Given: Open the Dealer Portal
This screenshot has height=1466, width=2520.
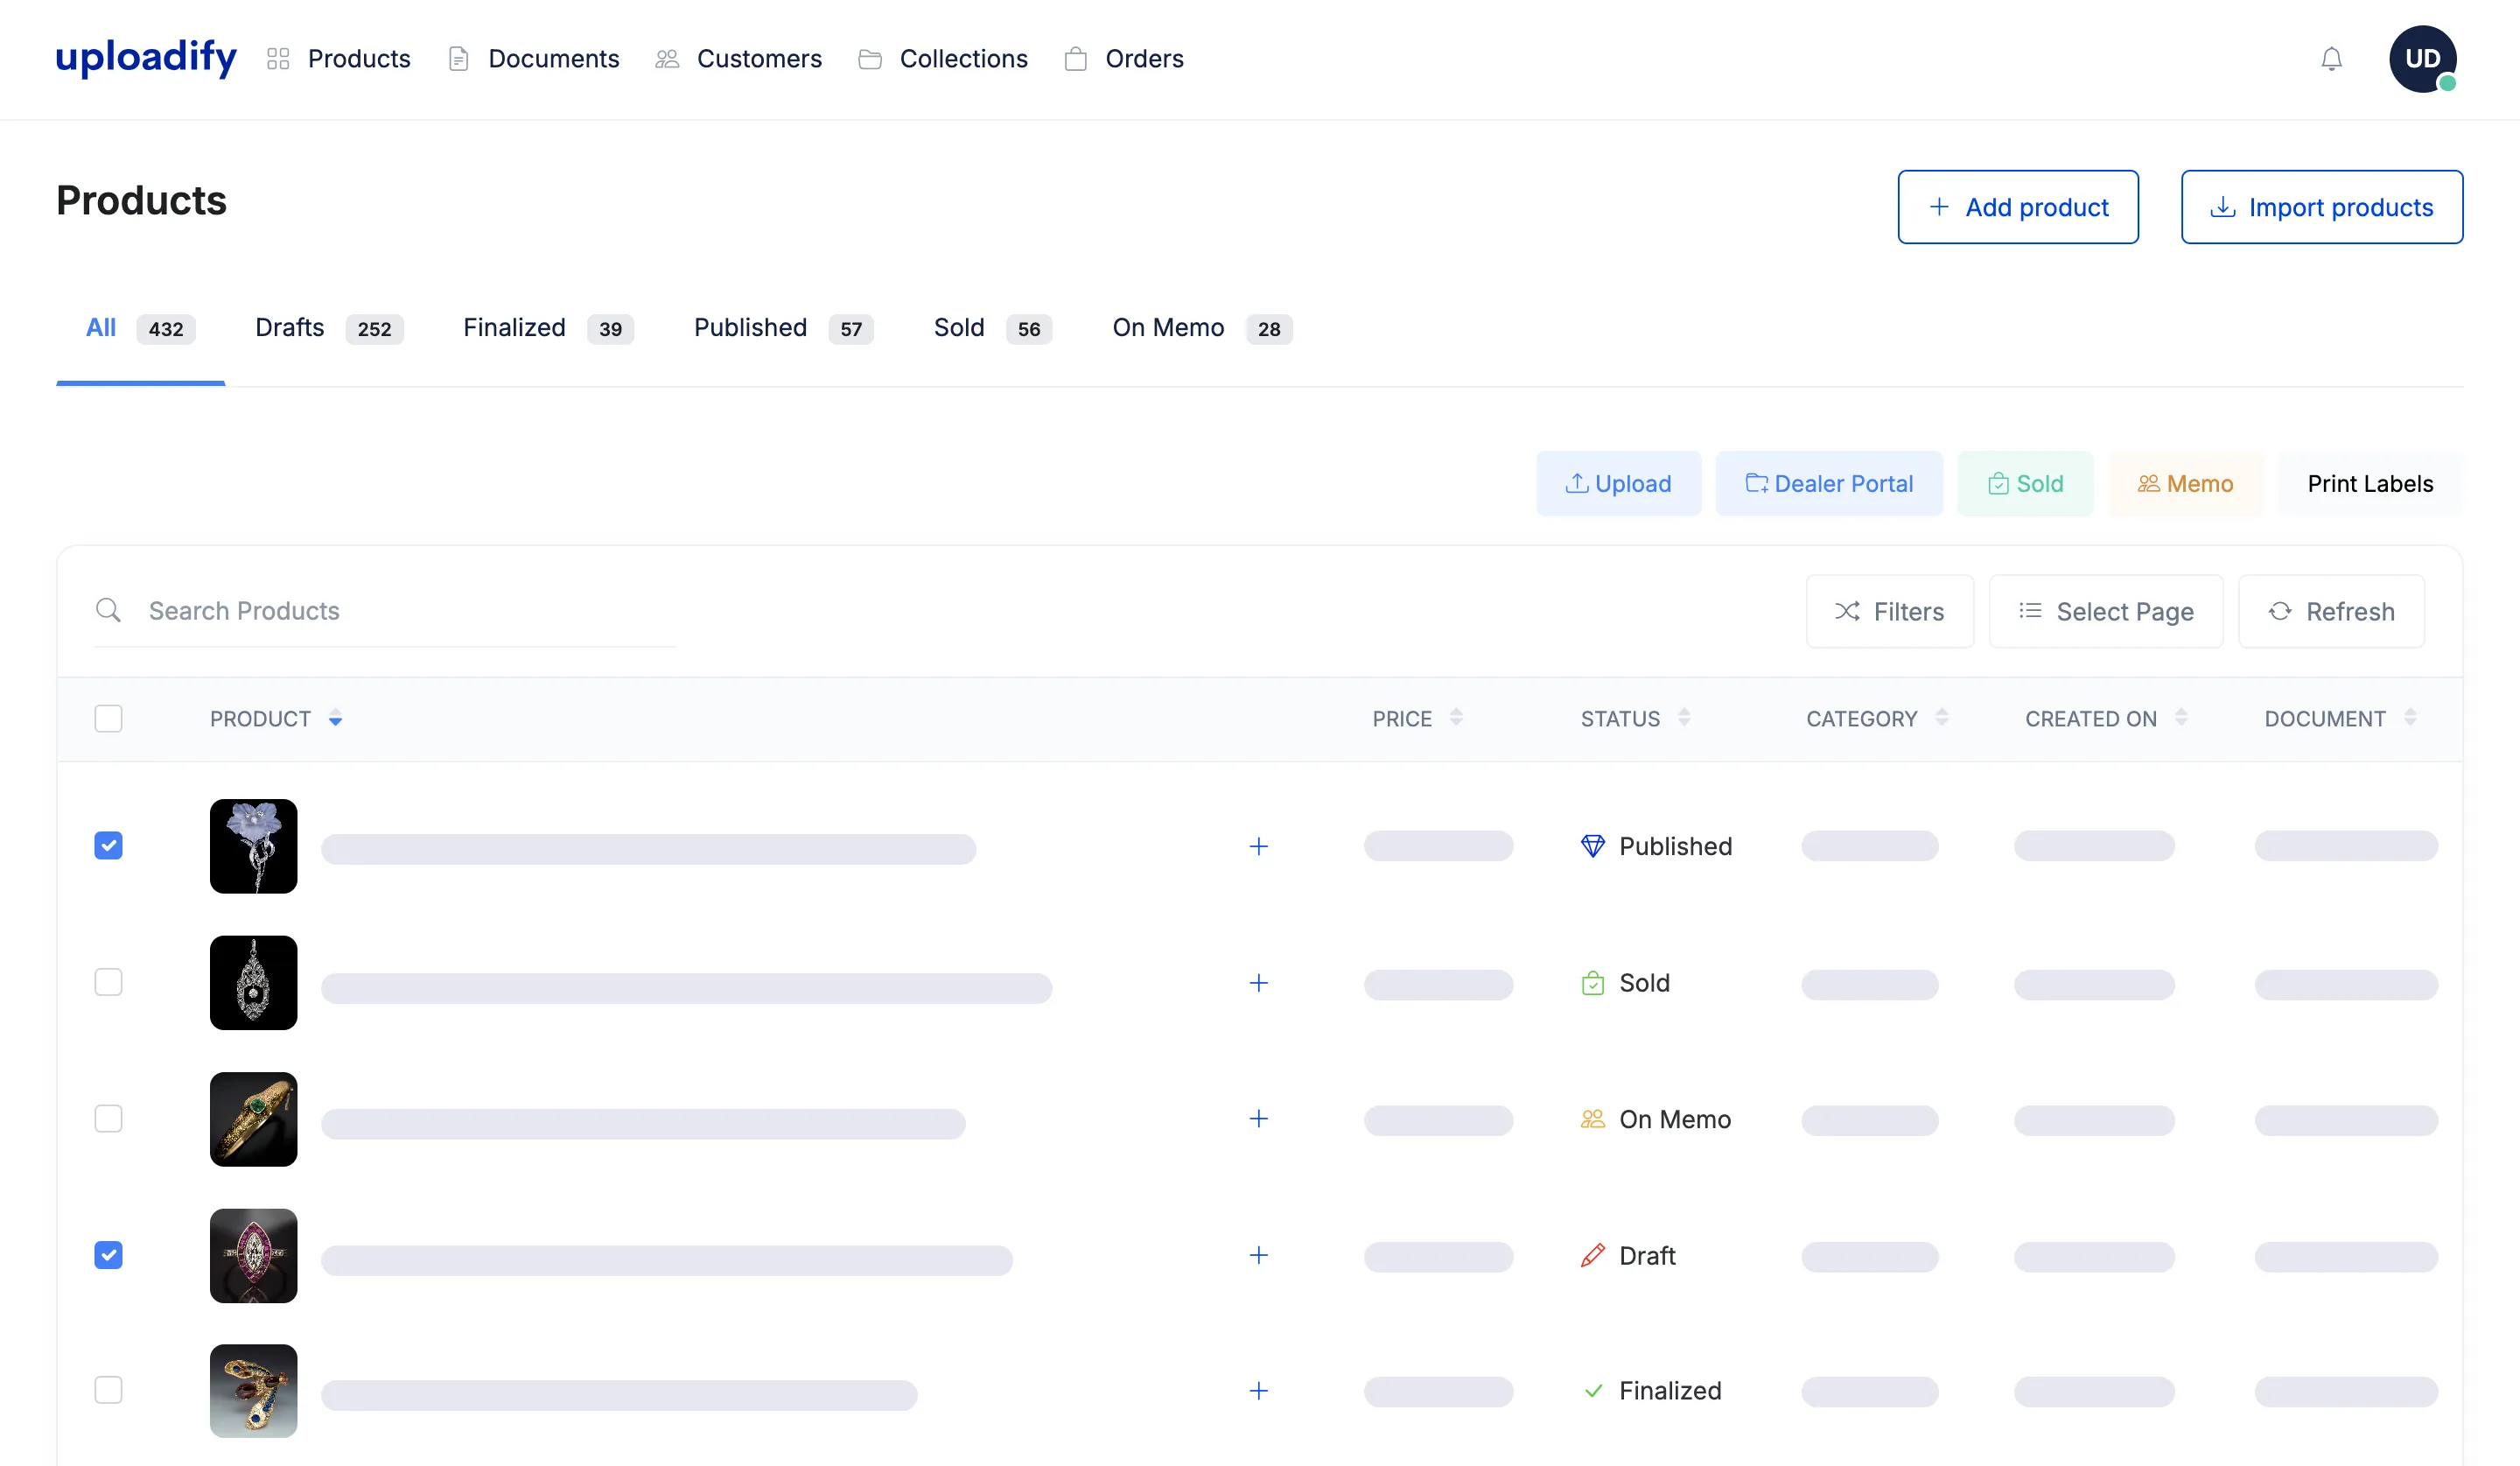Looking at the screenshot, I should point(1829,483).
